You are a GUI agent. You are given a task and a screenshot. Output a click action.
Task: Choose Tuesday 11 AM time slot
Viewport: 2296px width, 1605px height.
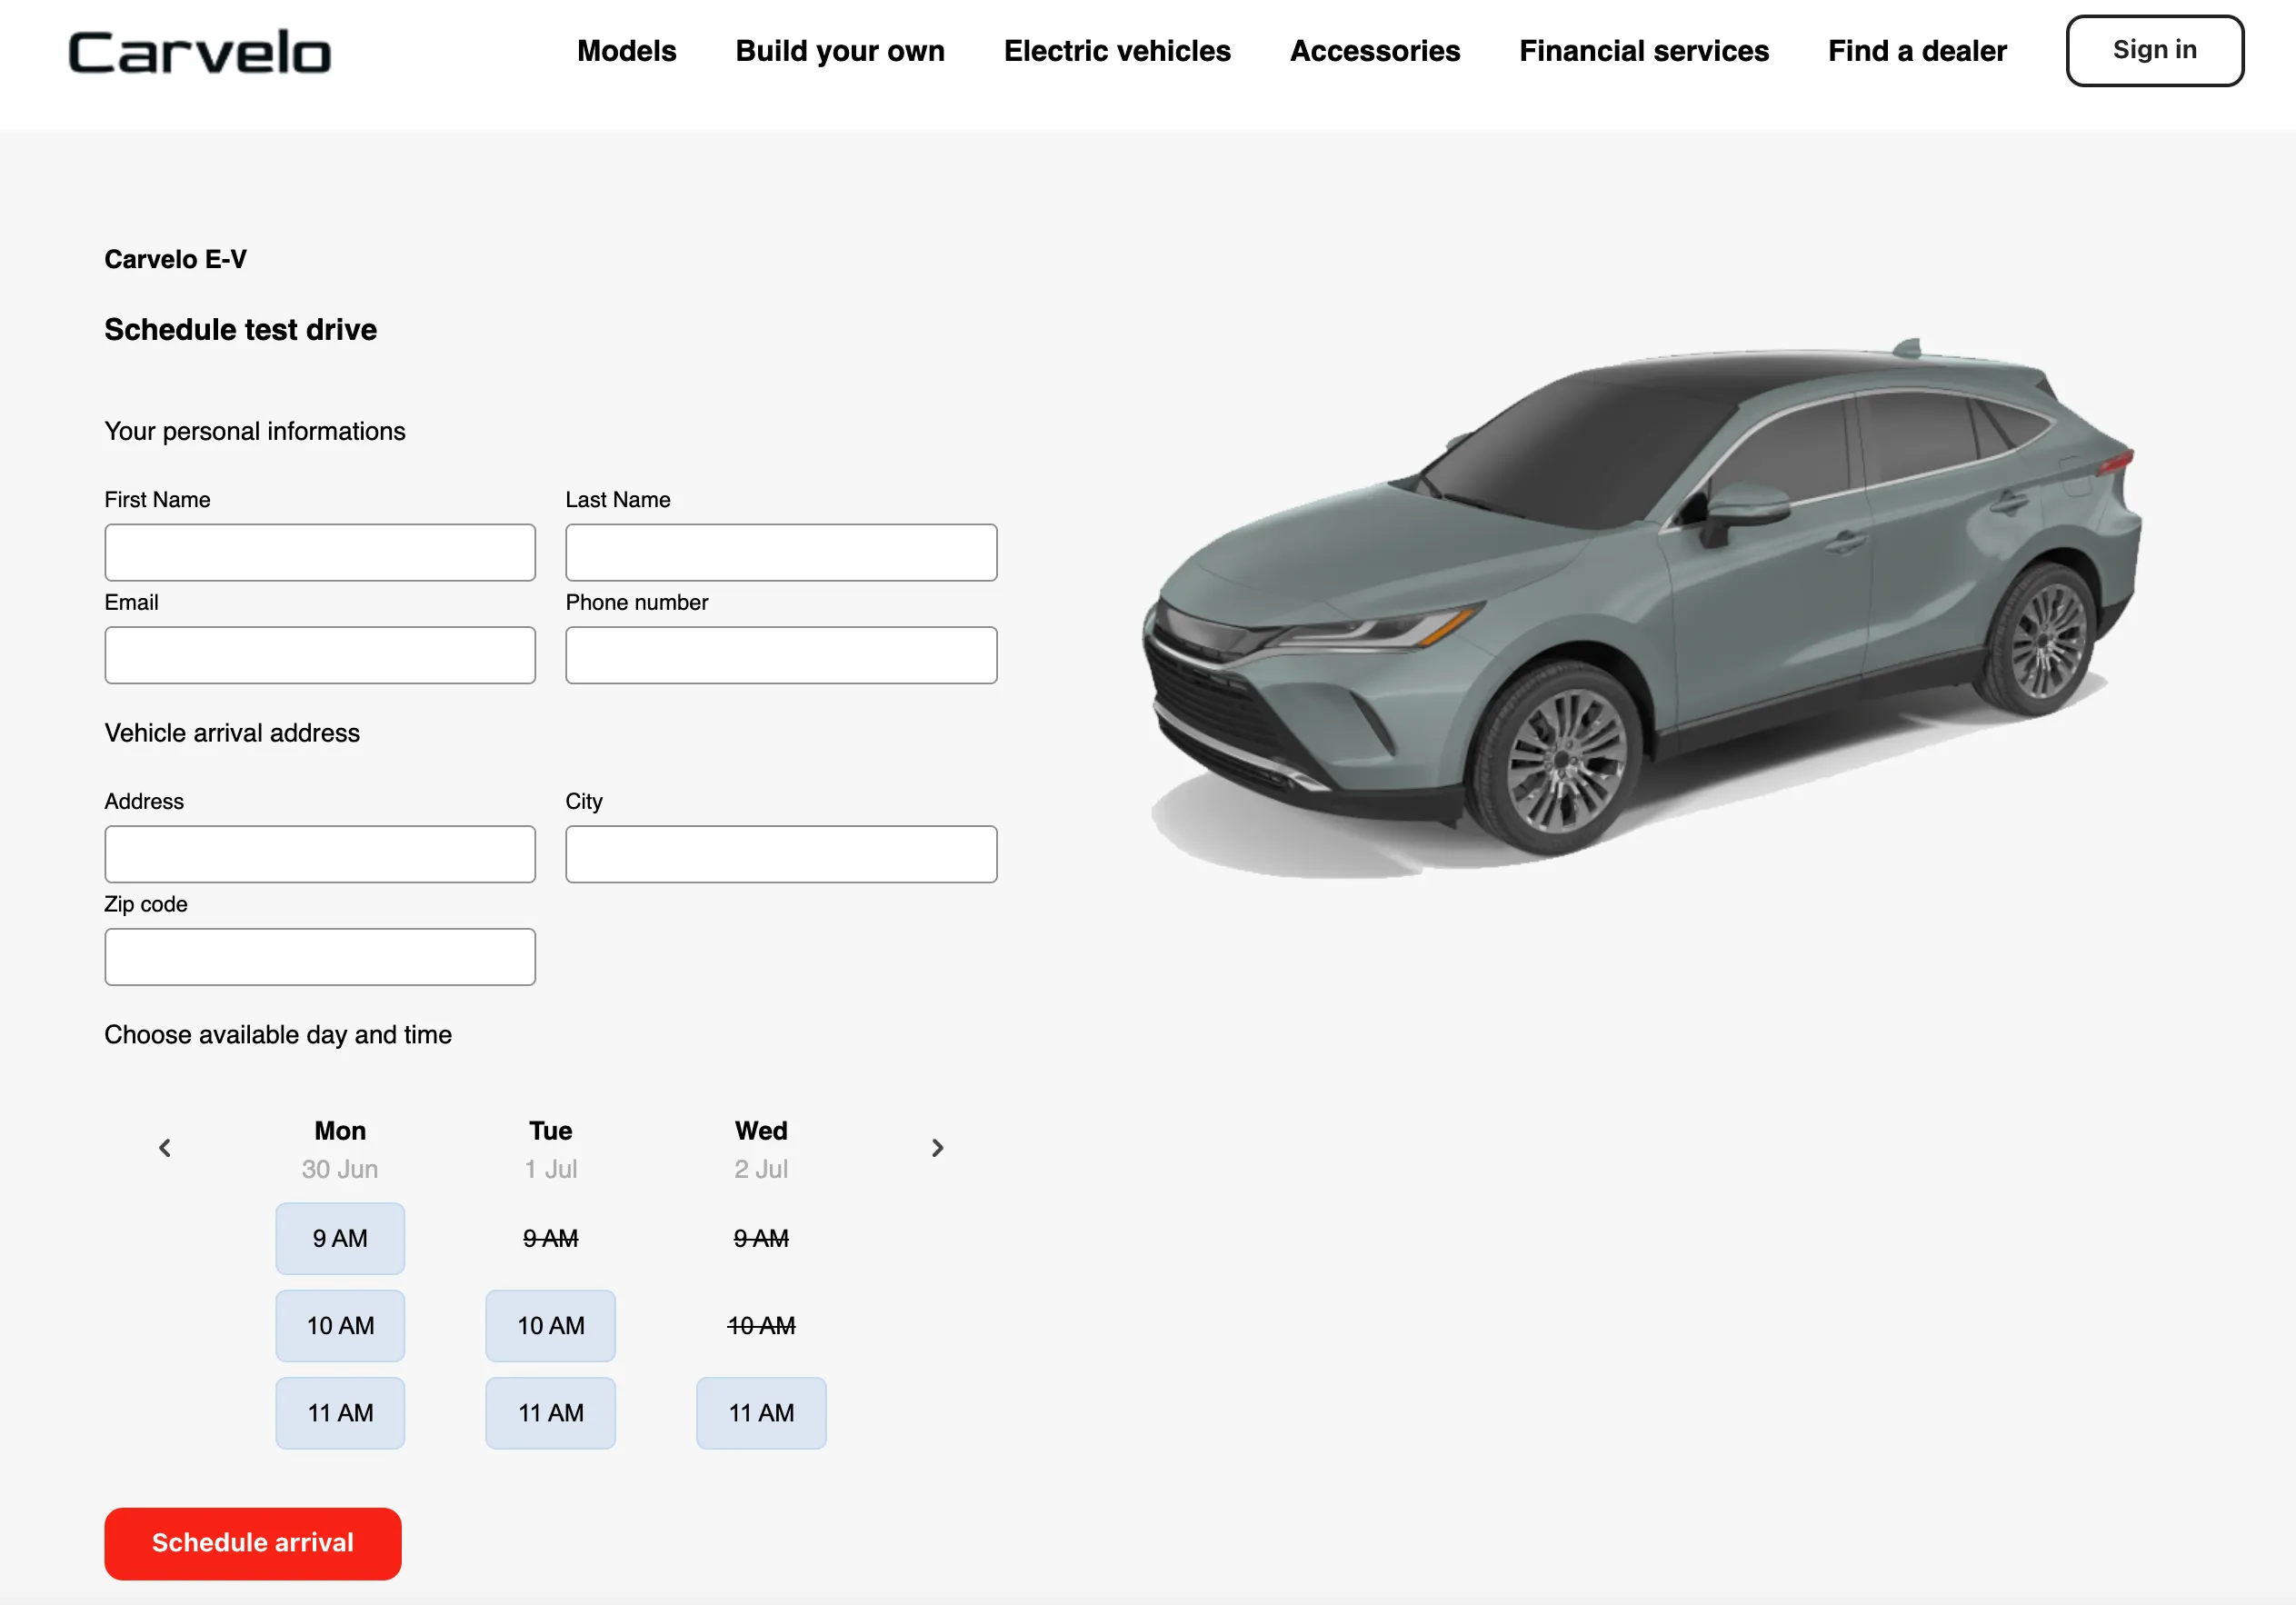(x=551, y=1413)
